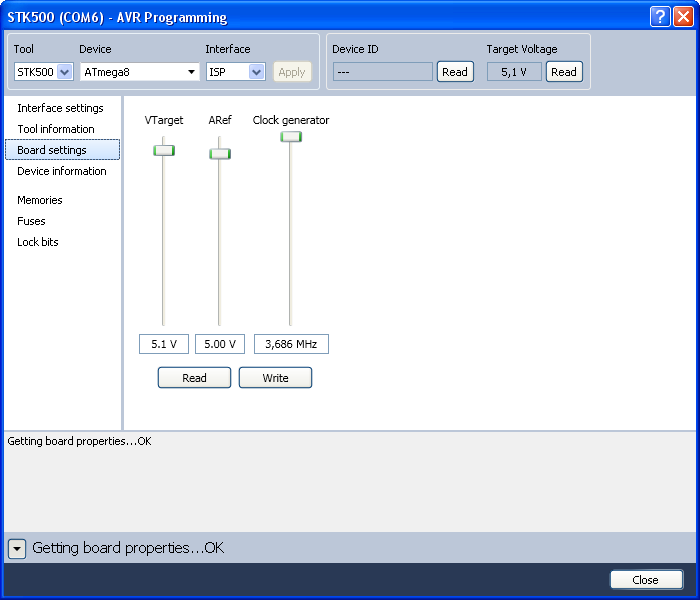Read the board settings
The height and width of the screenshot is (600, 700).
tap(194, 378)
